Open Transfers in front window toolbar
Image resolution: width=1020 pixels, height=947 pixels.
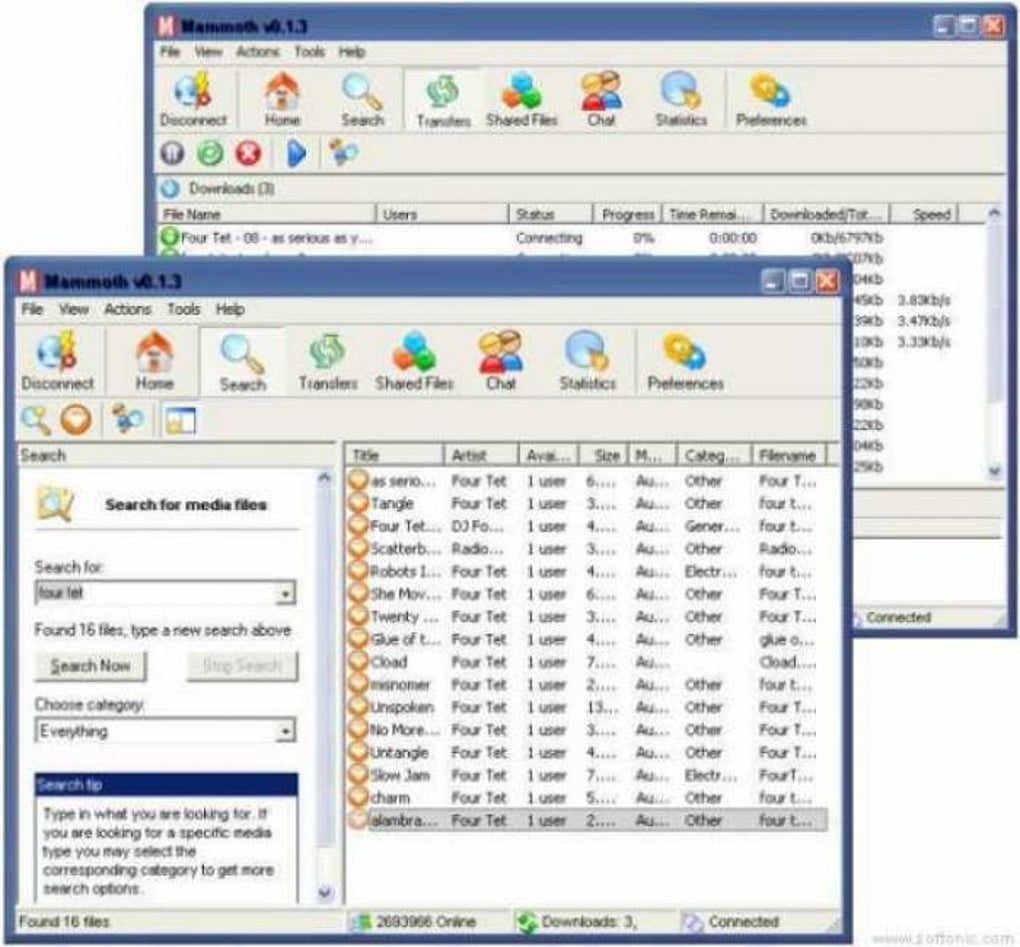(328, 361)
